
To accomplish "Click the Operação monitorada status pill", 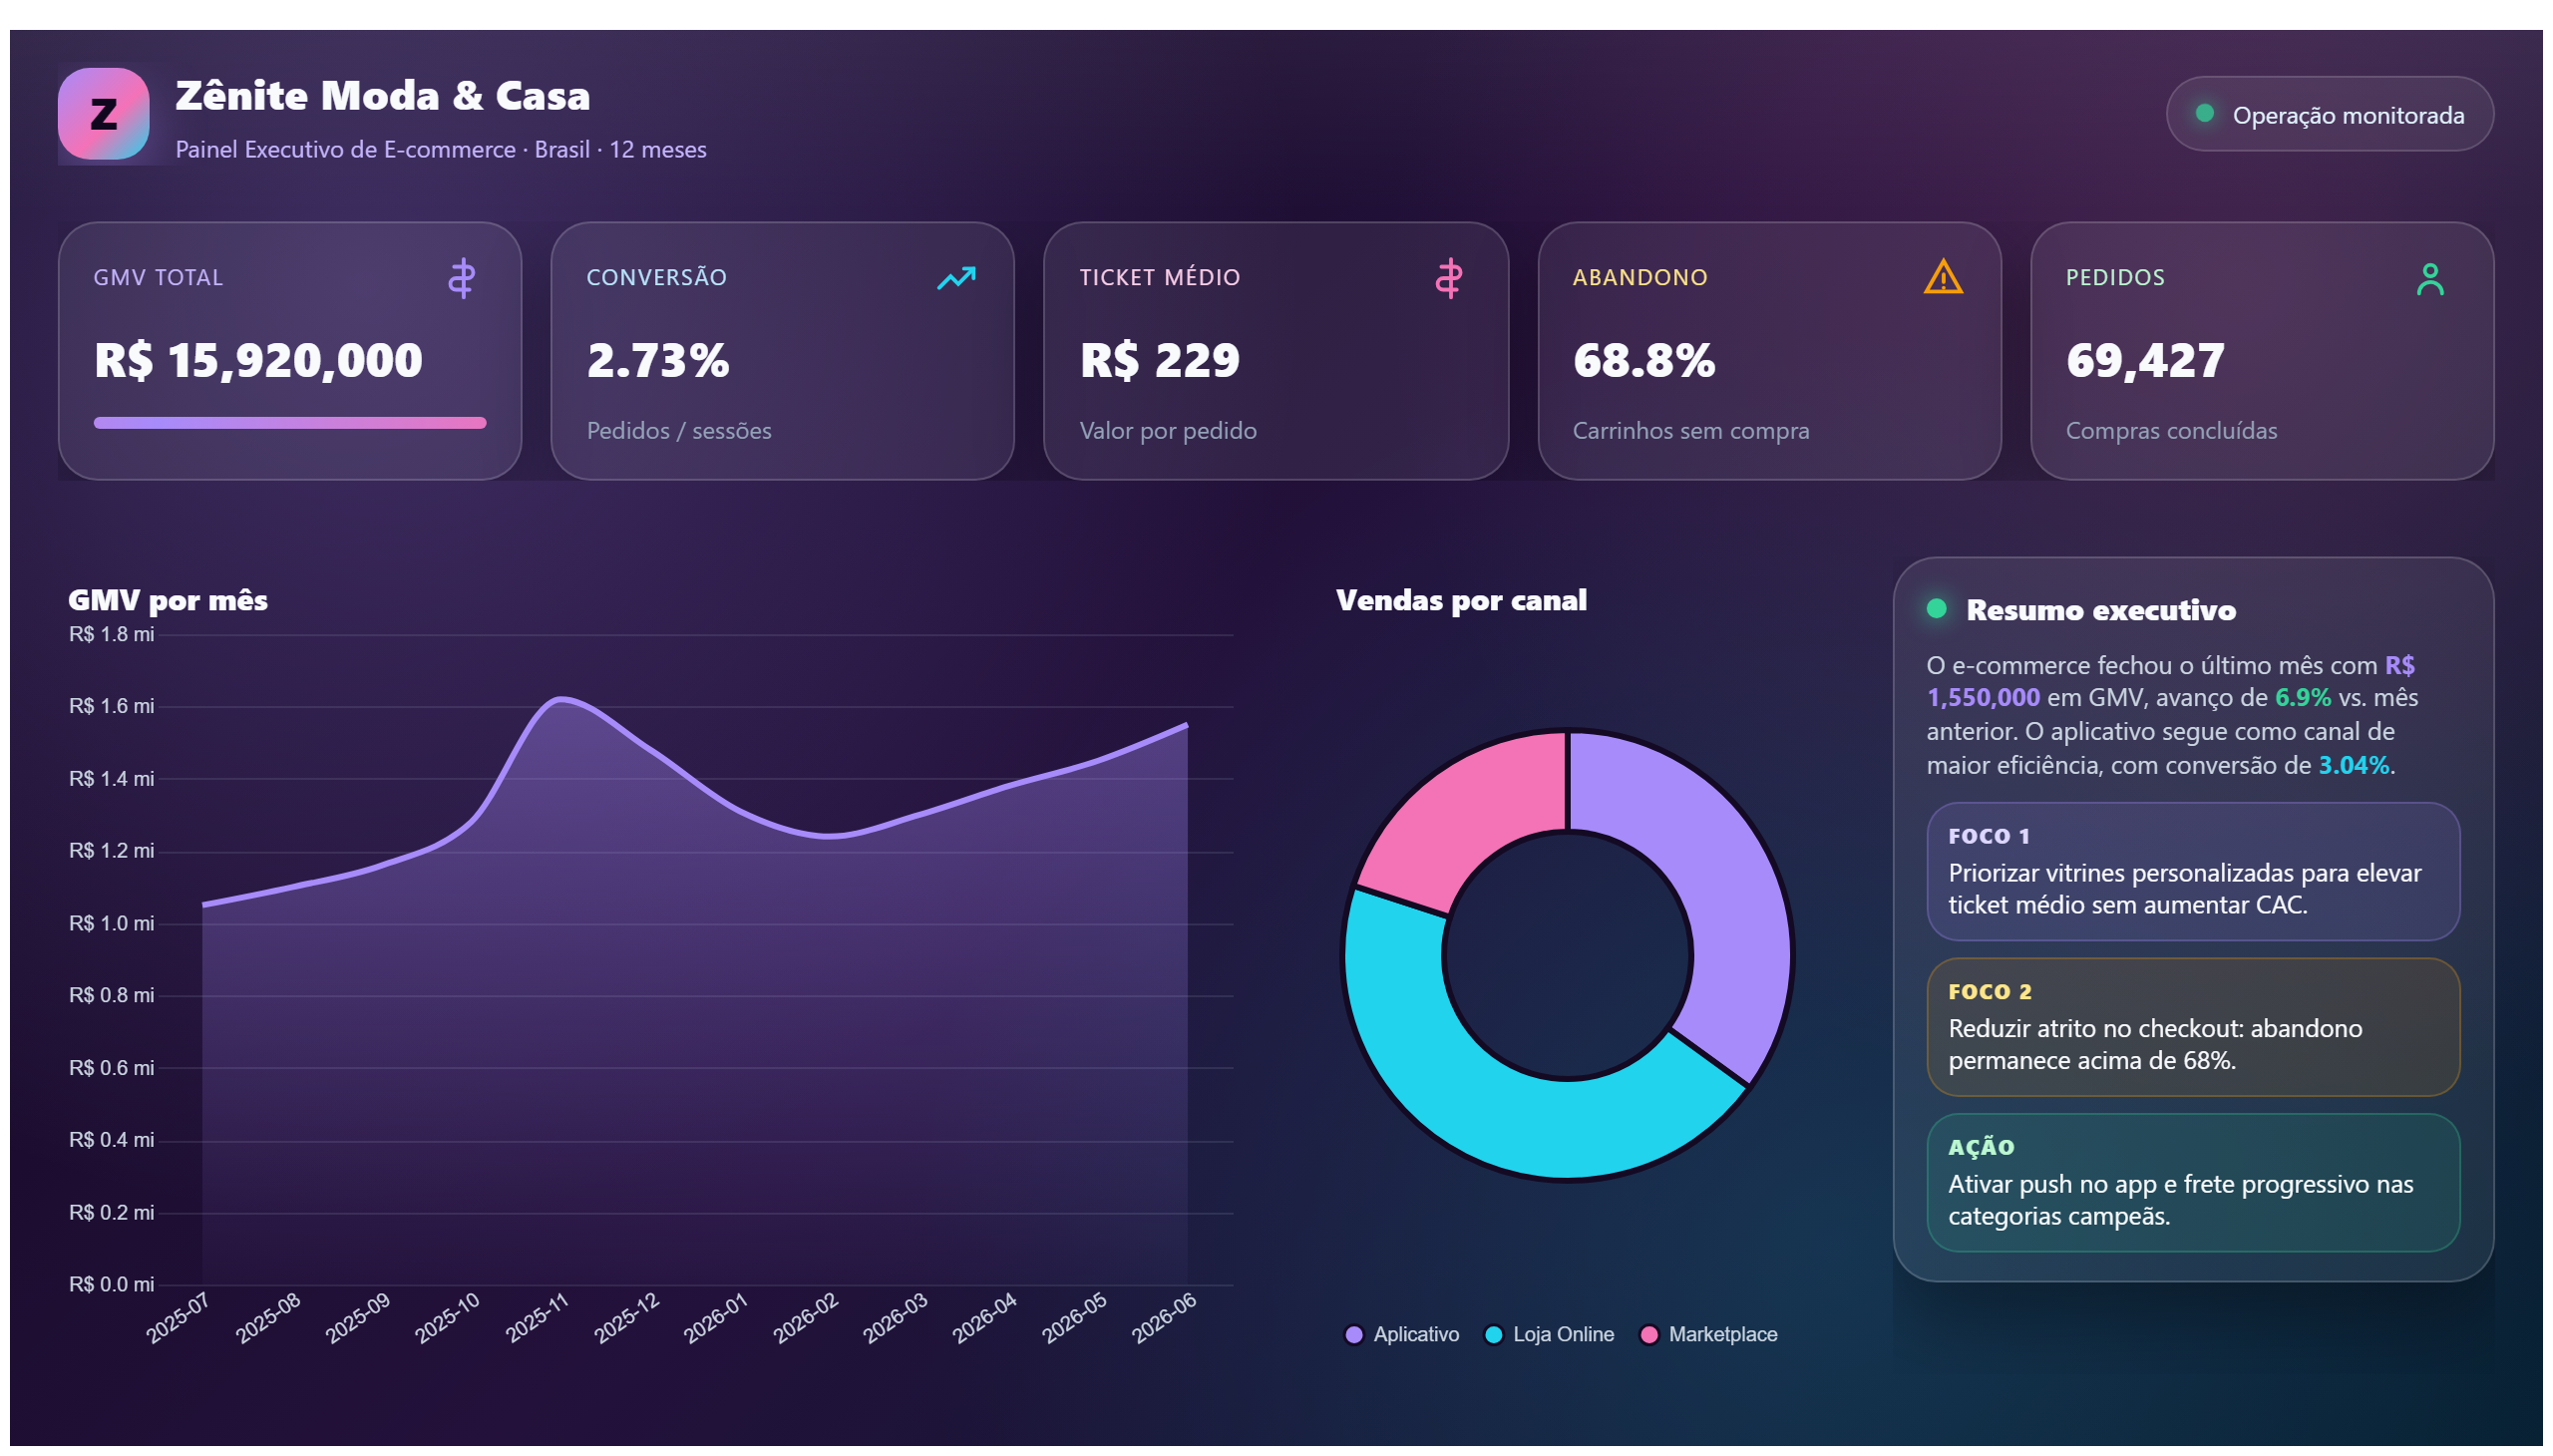I will click(x=2329, y=114).
